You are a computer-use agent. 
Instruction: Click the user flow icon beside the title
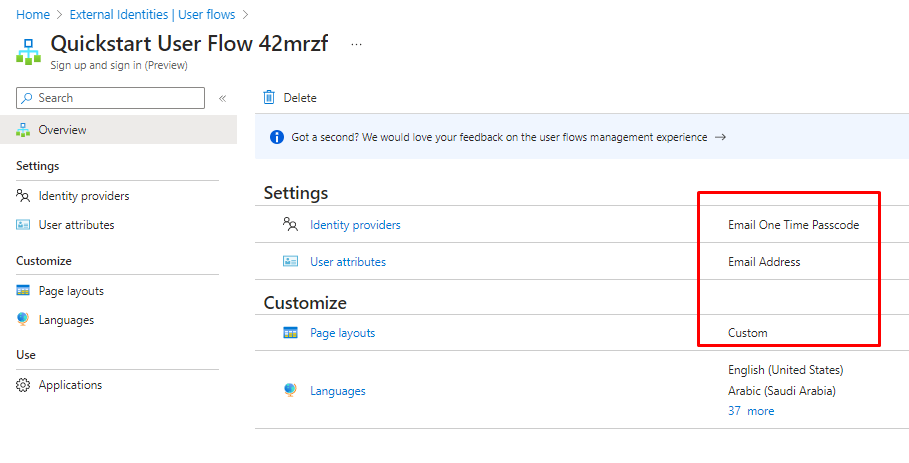[29, 50]
